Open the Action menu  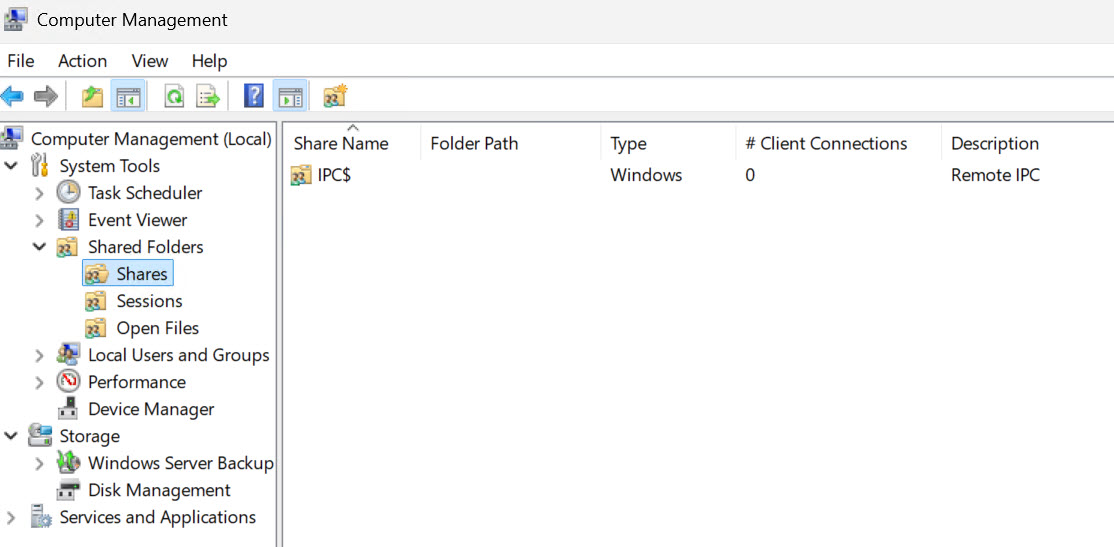tap(82, 61)
